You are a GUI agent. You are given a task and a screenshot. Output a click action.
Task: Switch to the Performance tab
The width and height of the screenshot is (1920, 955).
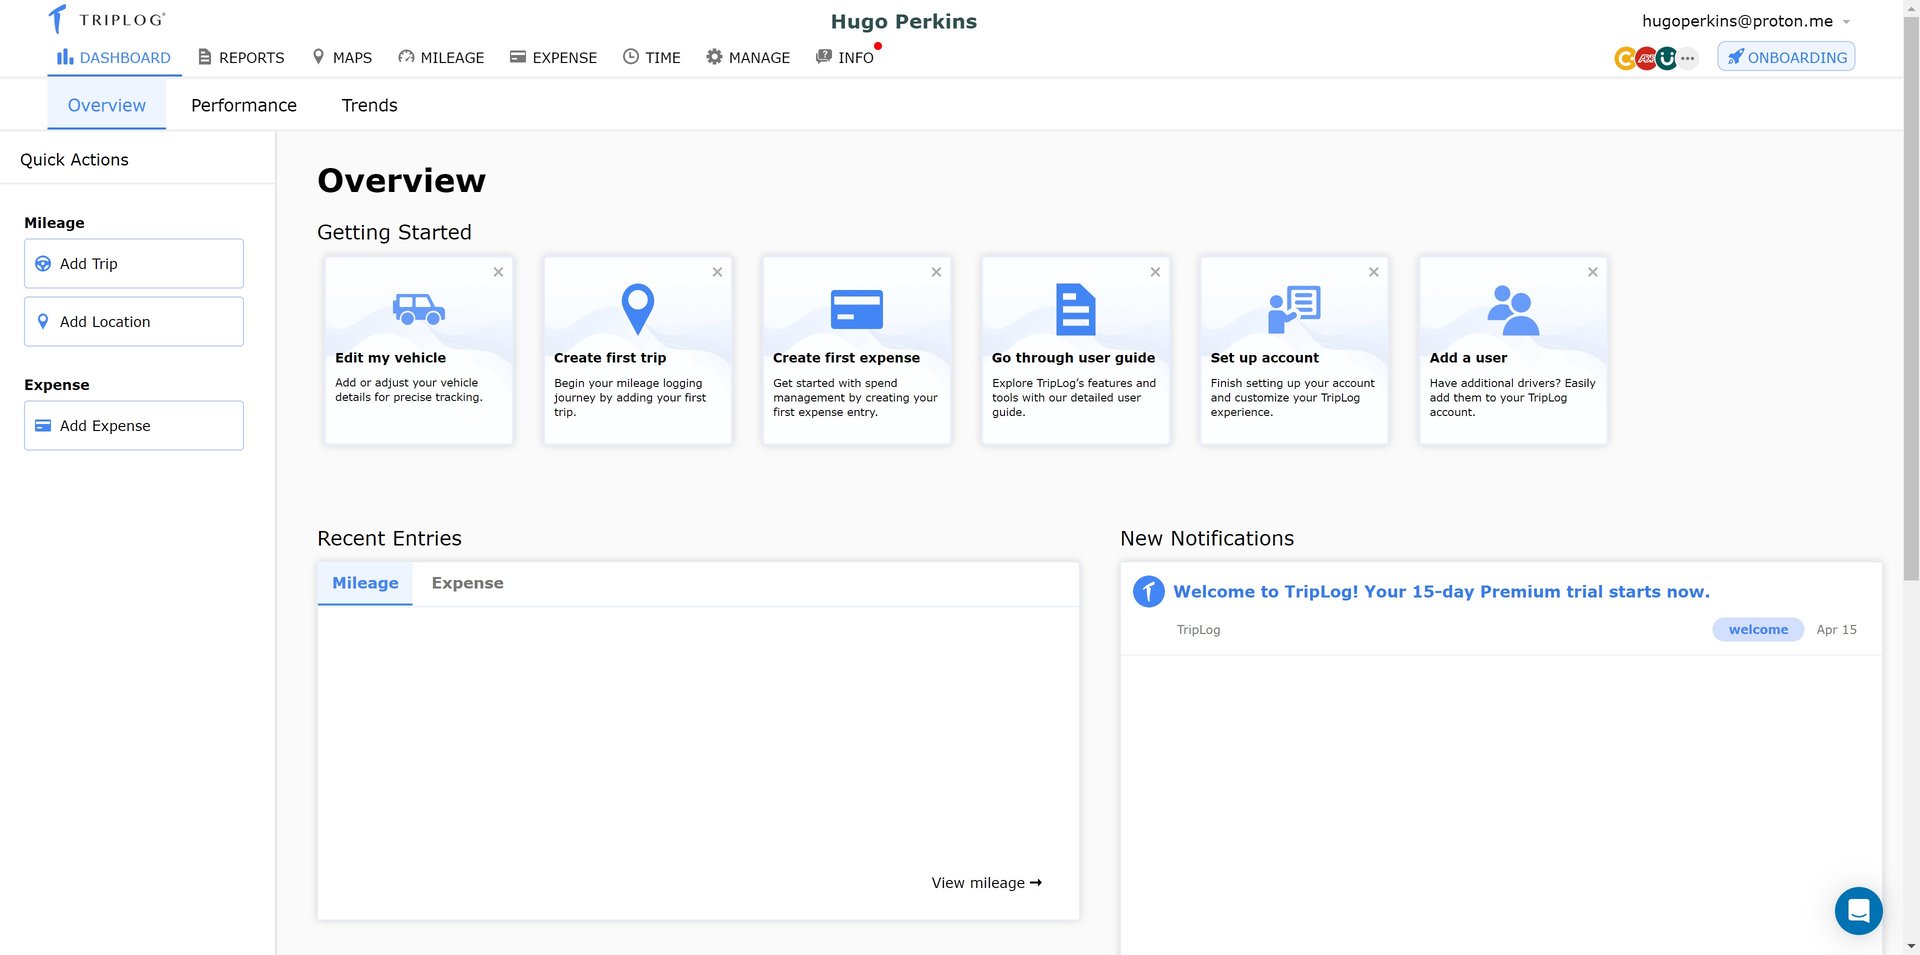[244, 105]
